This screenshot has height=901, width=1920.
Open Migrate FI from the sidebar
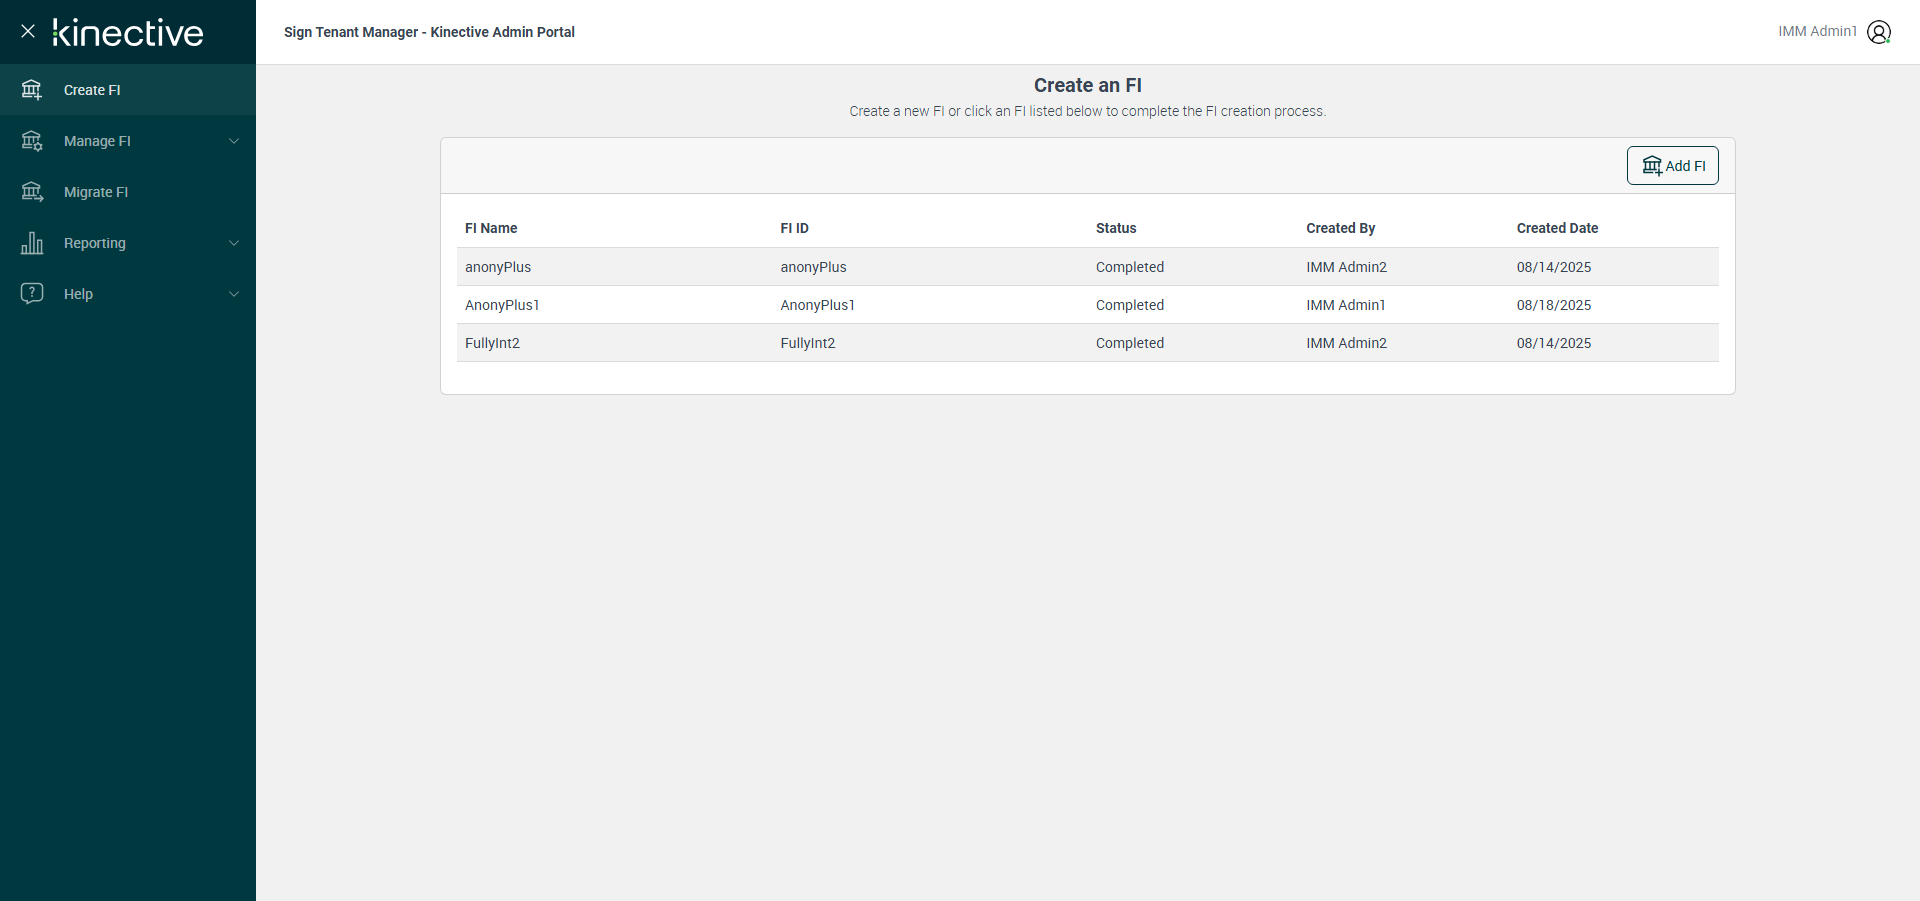pos(96,192)
